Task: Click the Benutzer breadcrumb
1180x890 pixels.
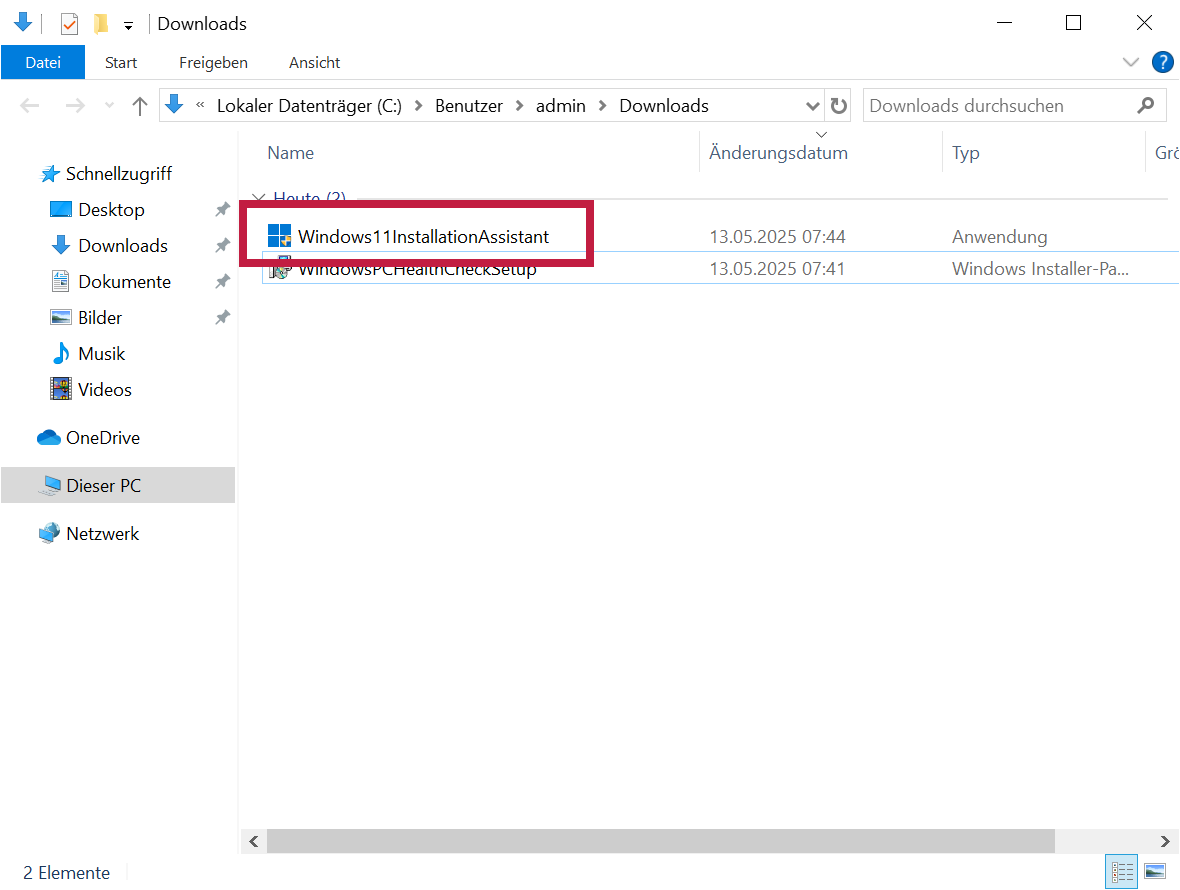Action: coord(469,106)
